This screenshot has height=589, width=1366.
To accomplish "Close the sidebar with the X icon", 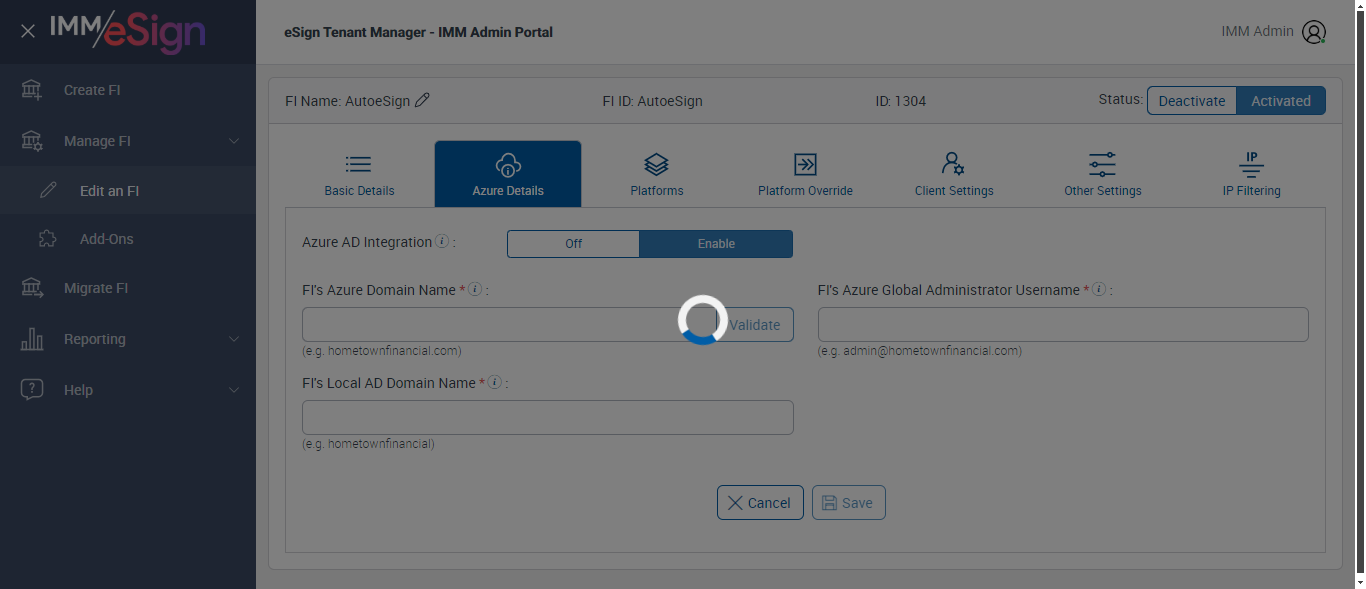I will [28, 31].
